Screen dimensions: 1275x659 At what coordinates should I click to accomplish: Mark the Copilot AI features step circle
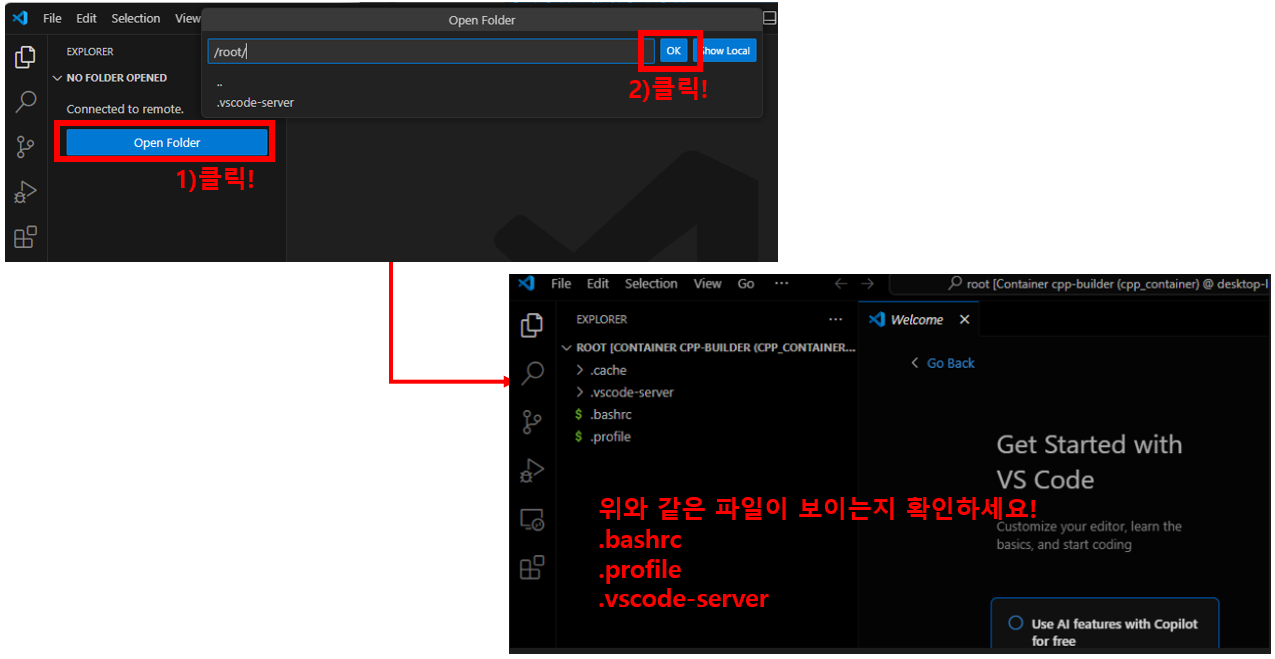1015,623
